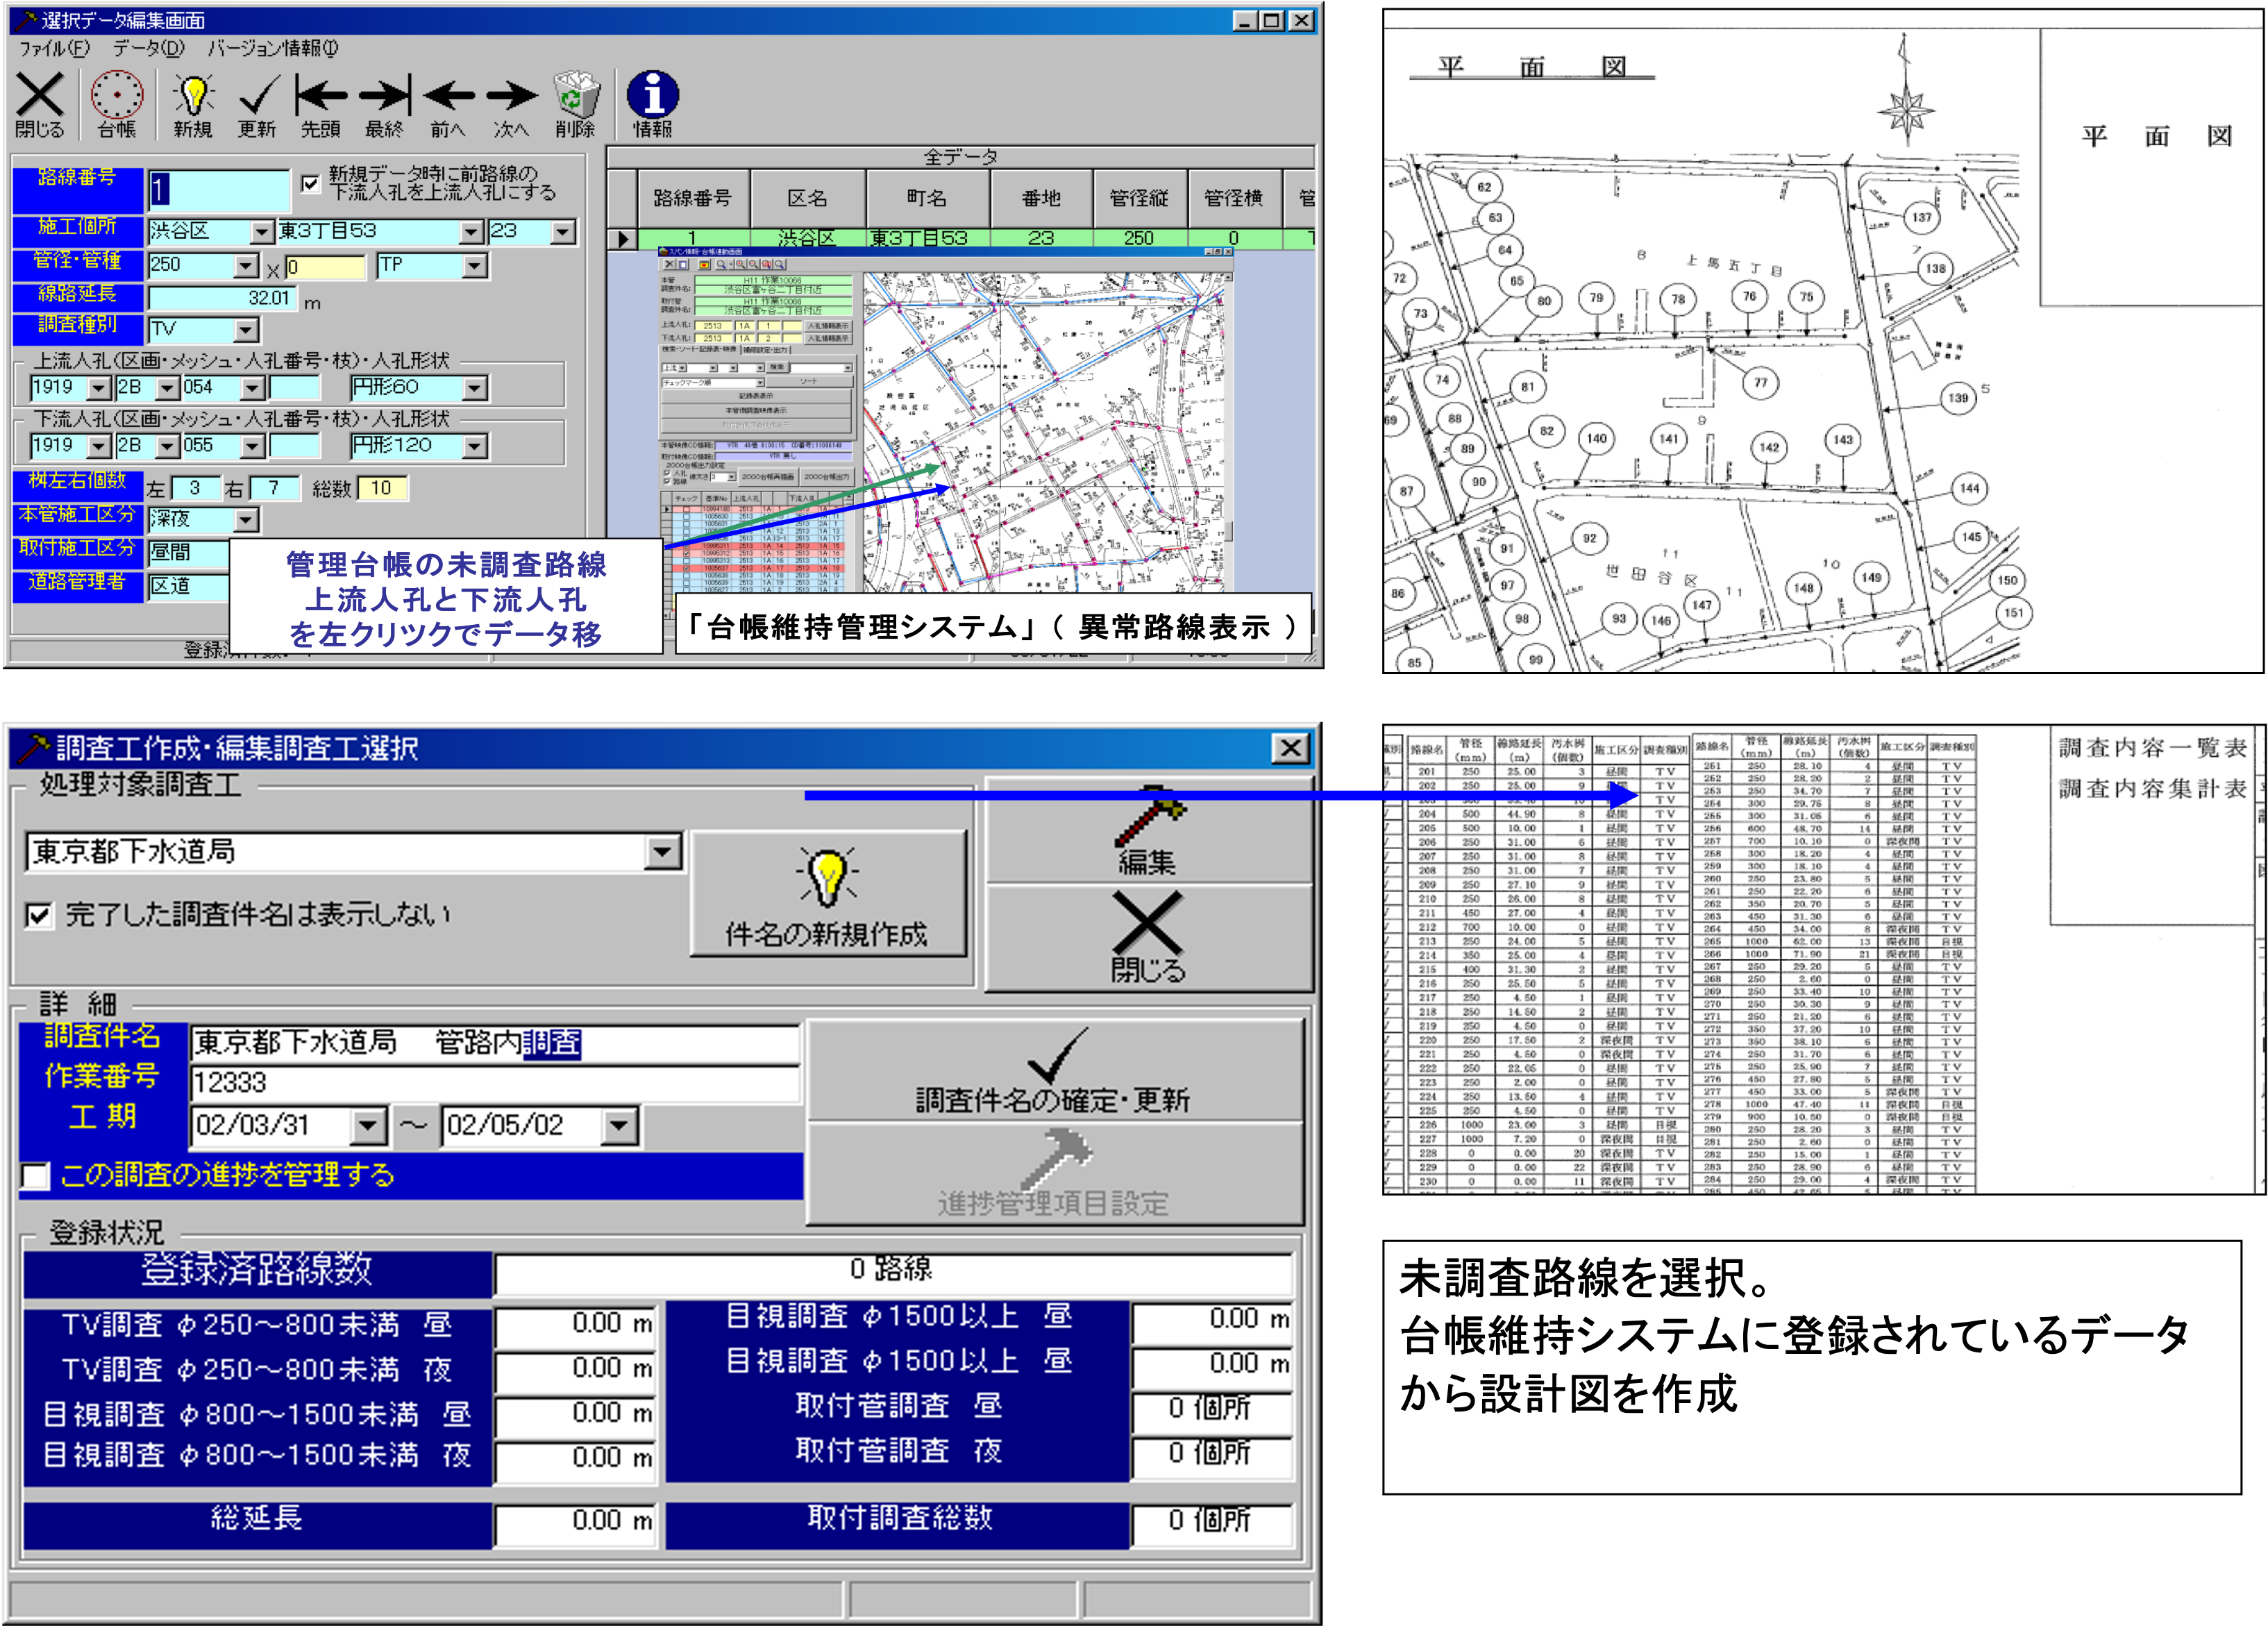Open the 調査種別 TV dropdown
Image resolution: width=2268 pixels, height=1626 pixels.
pyautogui.click(x=246, y=330)
